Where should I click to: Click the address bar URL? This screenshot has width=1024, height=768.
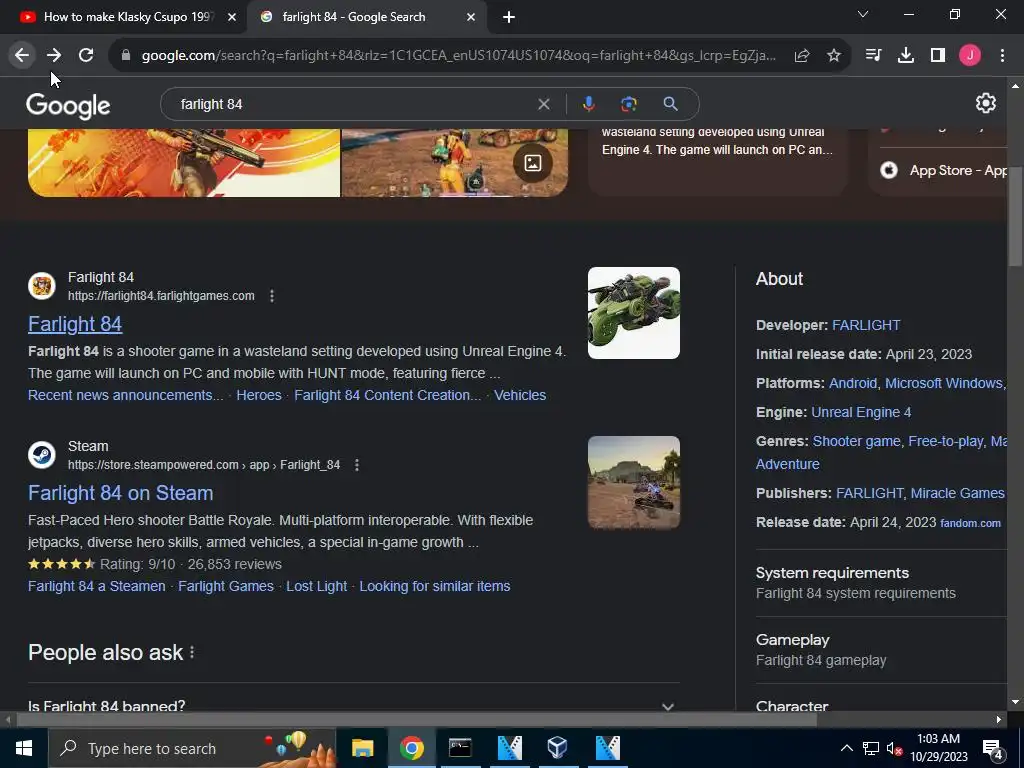point(458,56)
